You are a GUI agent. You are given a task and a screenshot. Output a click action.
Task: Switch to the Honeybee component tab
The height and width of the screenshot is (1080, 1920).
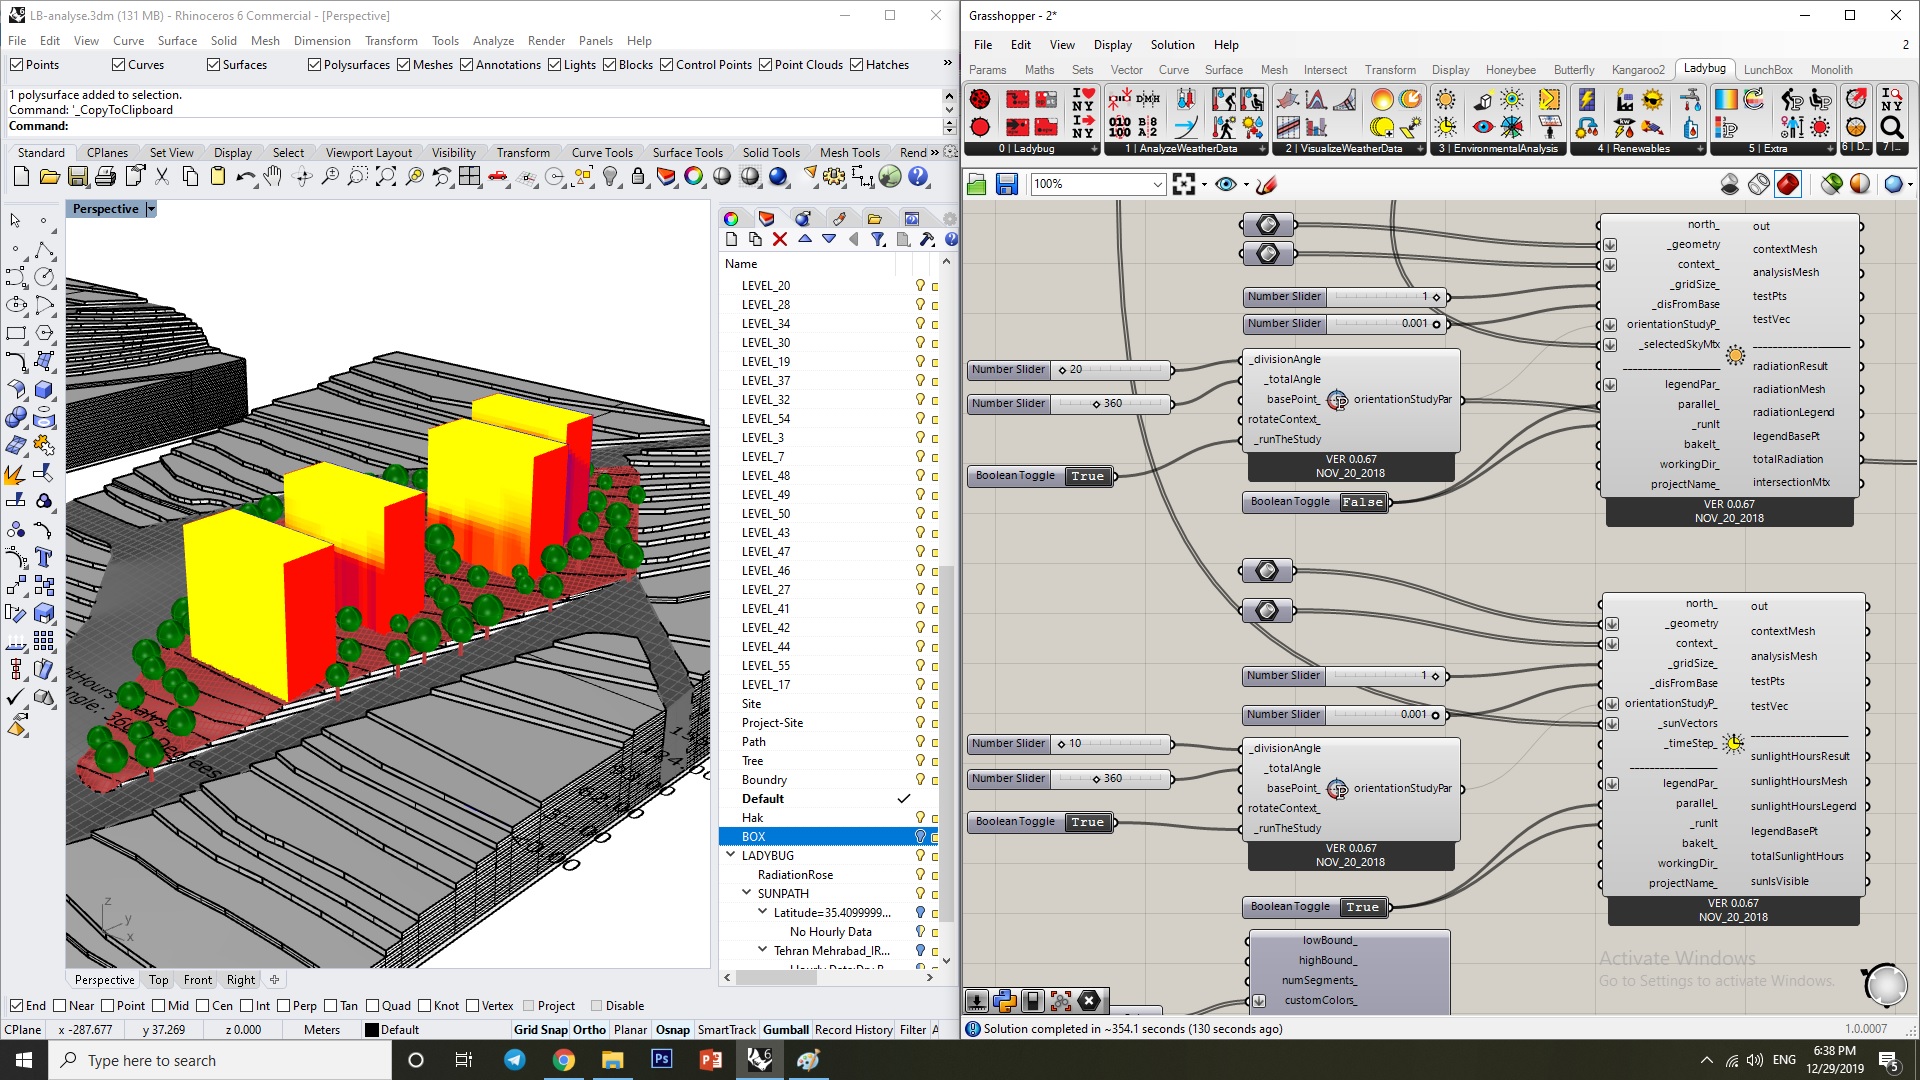click(x=1510, y=70)
